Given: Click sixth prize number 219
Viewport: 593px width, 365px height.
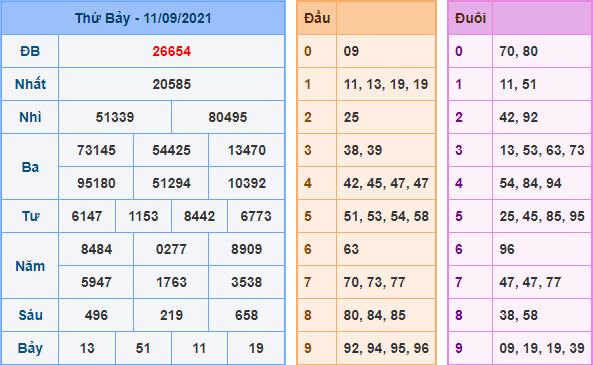Looking at the screenshot, I should pos(171,315).
